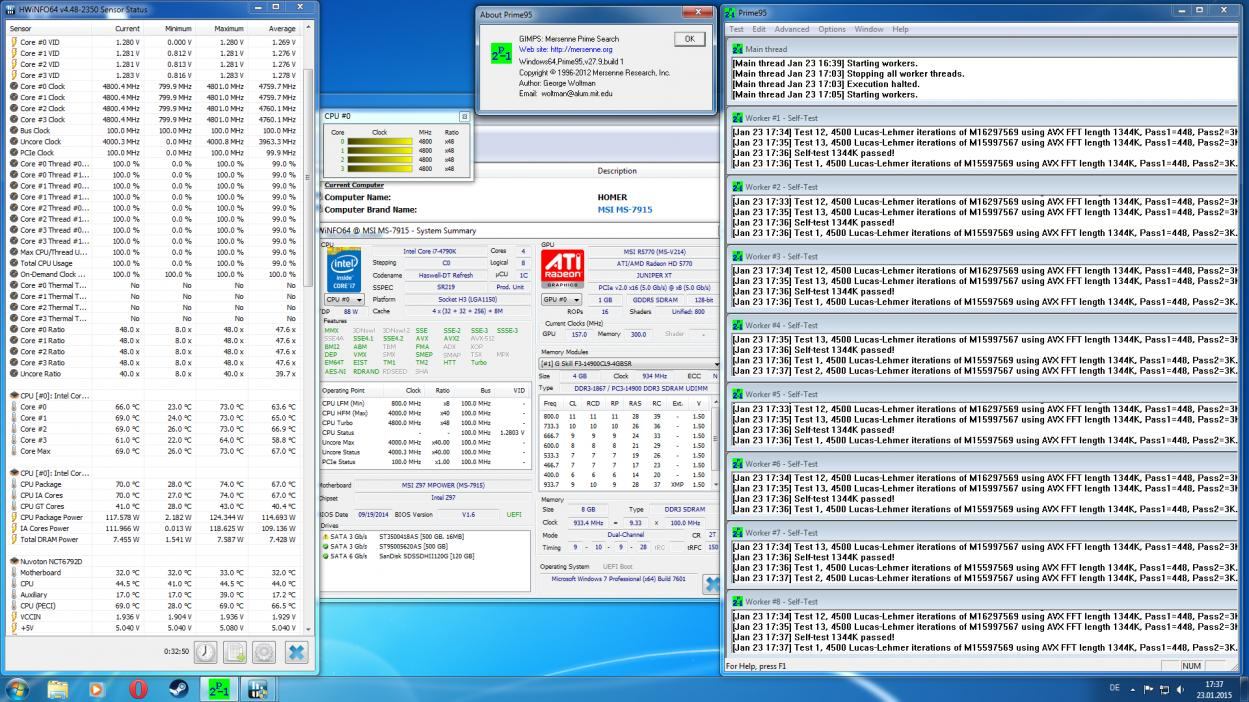Viewport: 1249px width, 702px height.
Task: Click the volume speaker tray icon
Action: 1179,689
